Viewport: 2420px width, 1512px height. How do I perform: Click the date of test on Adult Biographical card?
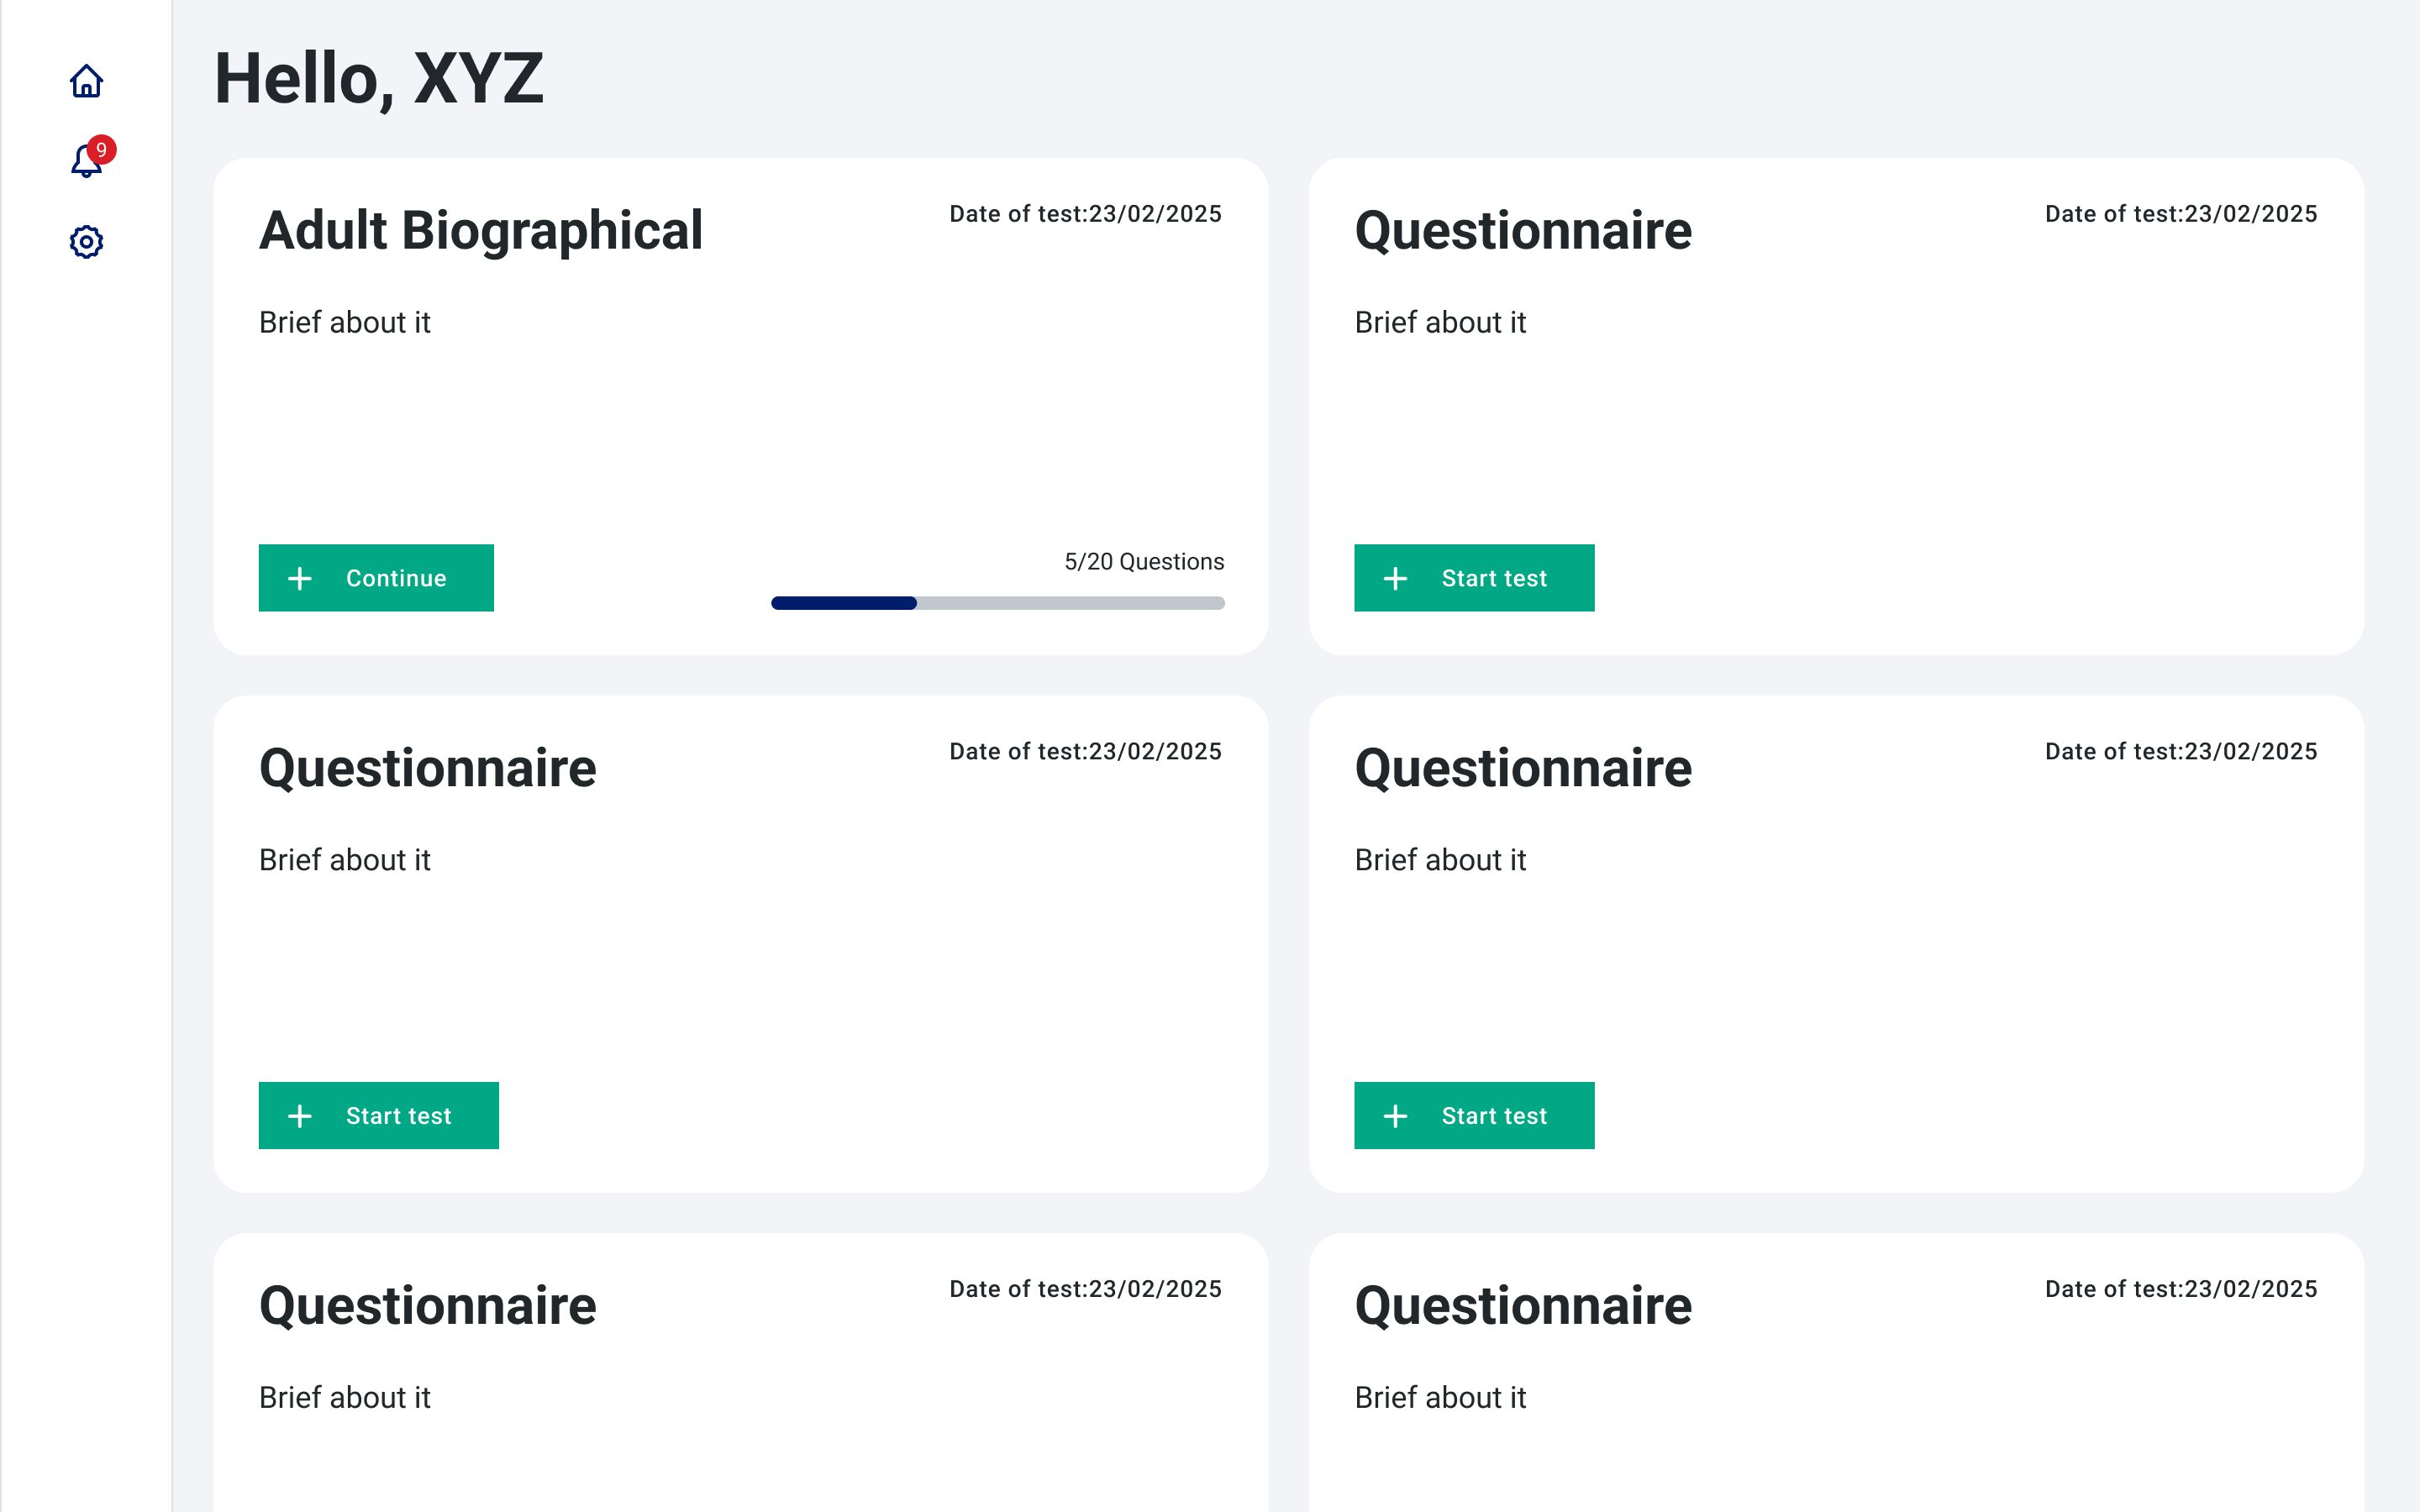[1084, 213]
